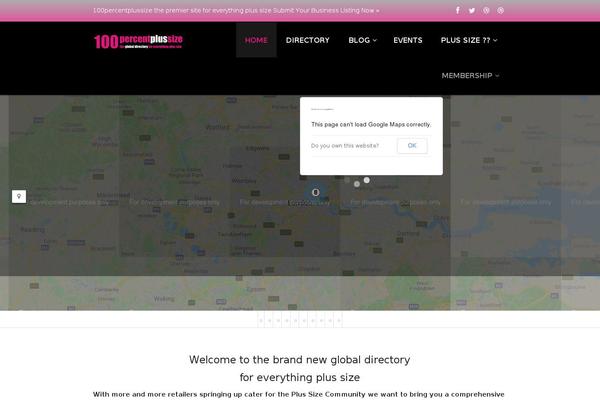Go to the HOME menu item

click(256, 40)
